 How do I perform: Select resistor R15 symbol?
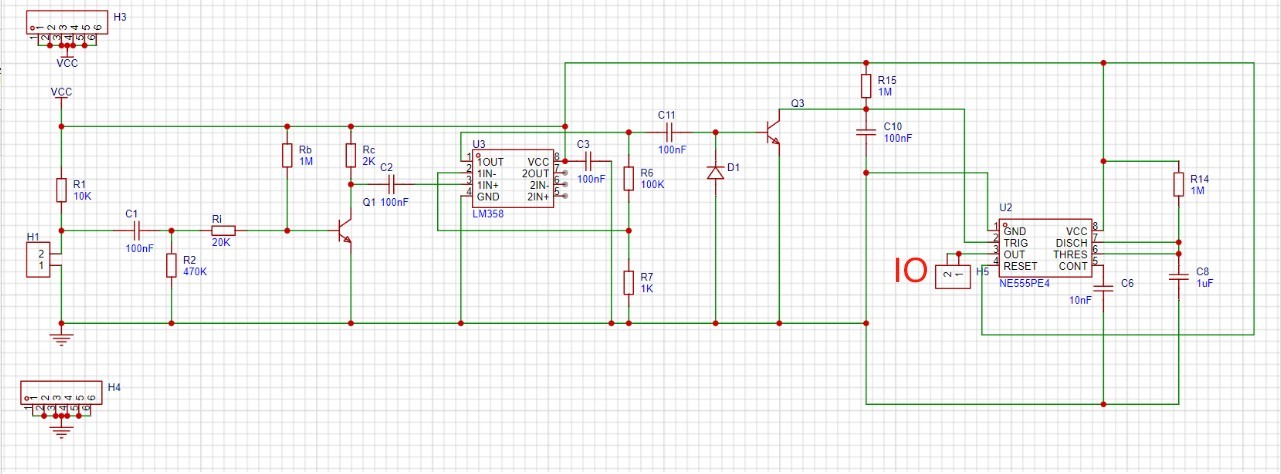pyautogui.click(x=867, y=86)
